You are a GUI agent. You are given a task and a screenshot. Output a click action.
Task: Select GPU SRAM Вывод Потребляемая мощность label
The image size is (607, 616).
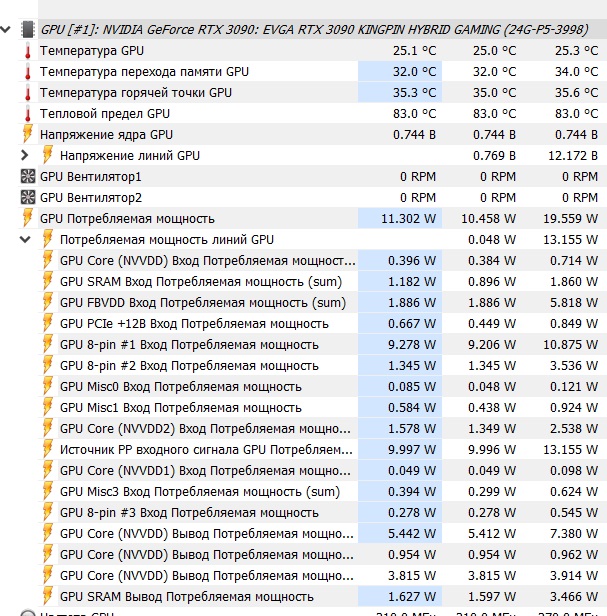coord(187,597)
